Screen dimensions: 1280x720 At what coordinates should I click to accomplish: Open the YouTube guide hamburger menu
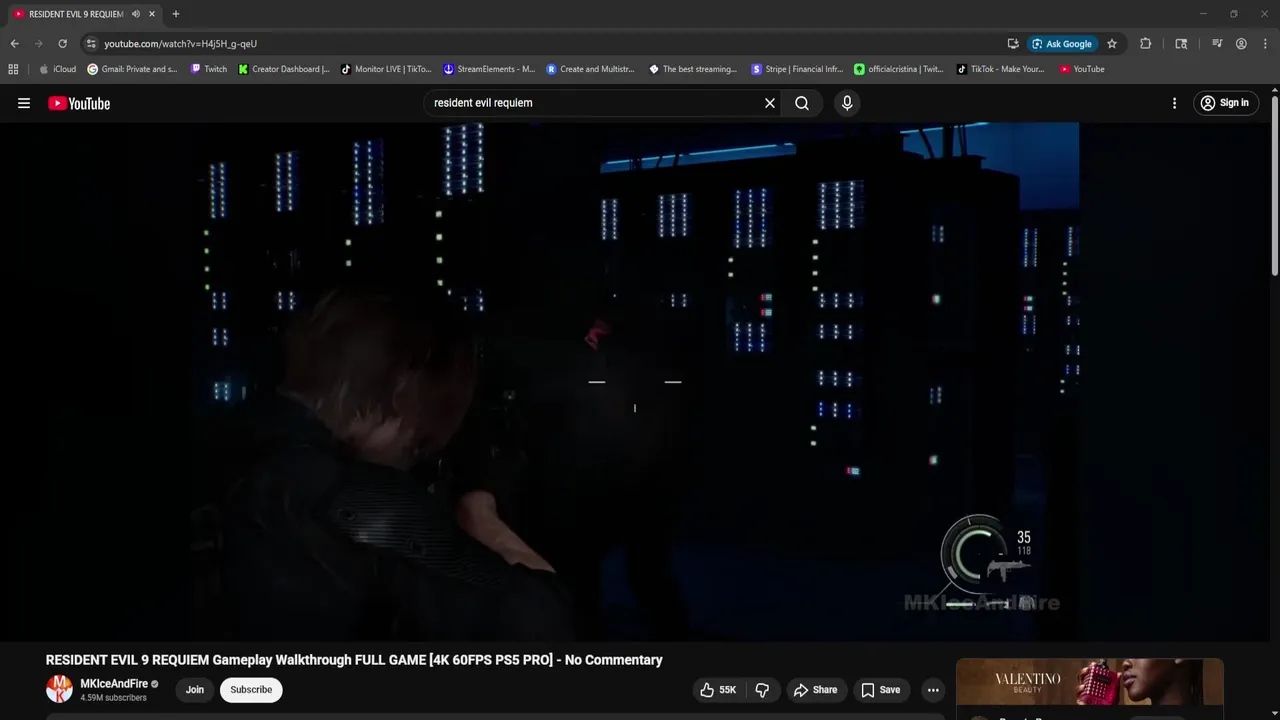point(24,103)
